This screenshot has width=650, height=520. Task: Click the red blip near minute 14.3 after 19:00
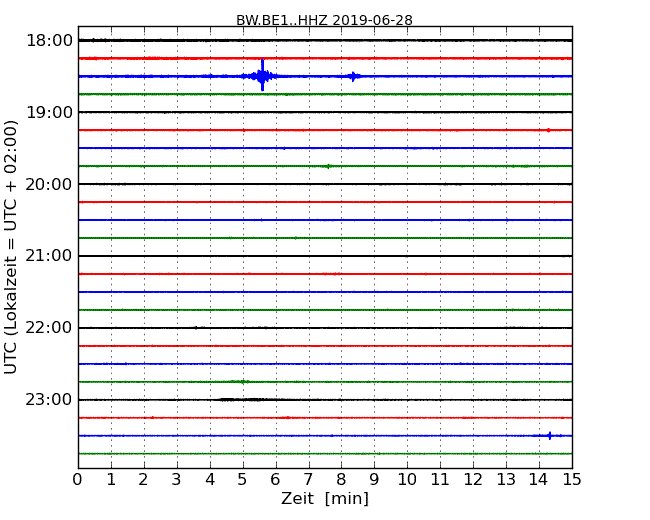[x=548, y=130]
